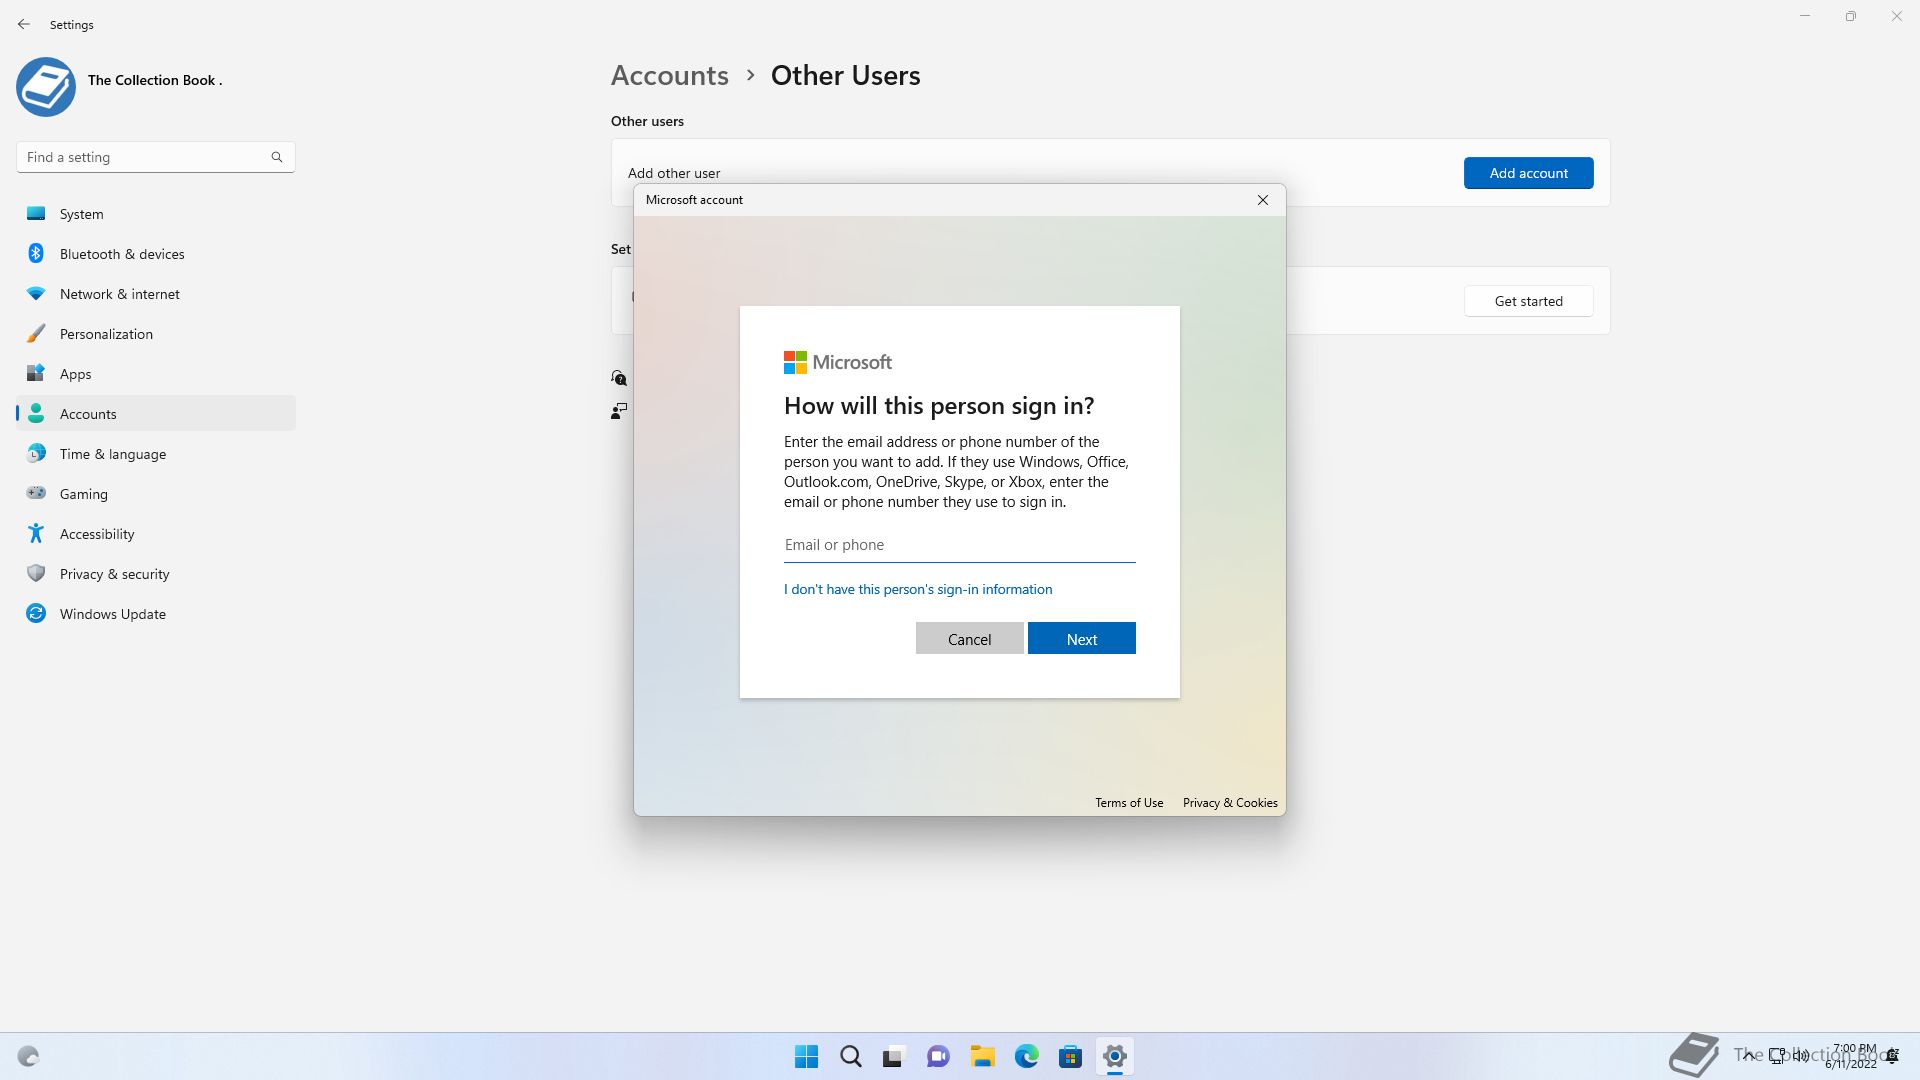Open the Apps section label

75,374
